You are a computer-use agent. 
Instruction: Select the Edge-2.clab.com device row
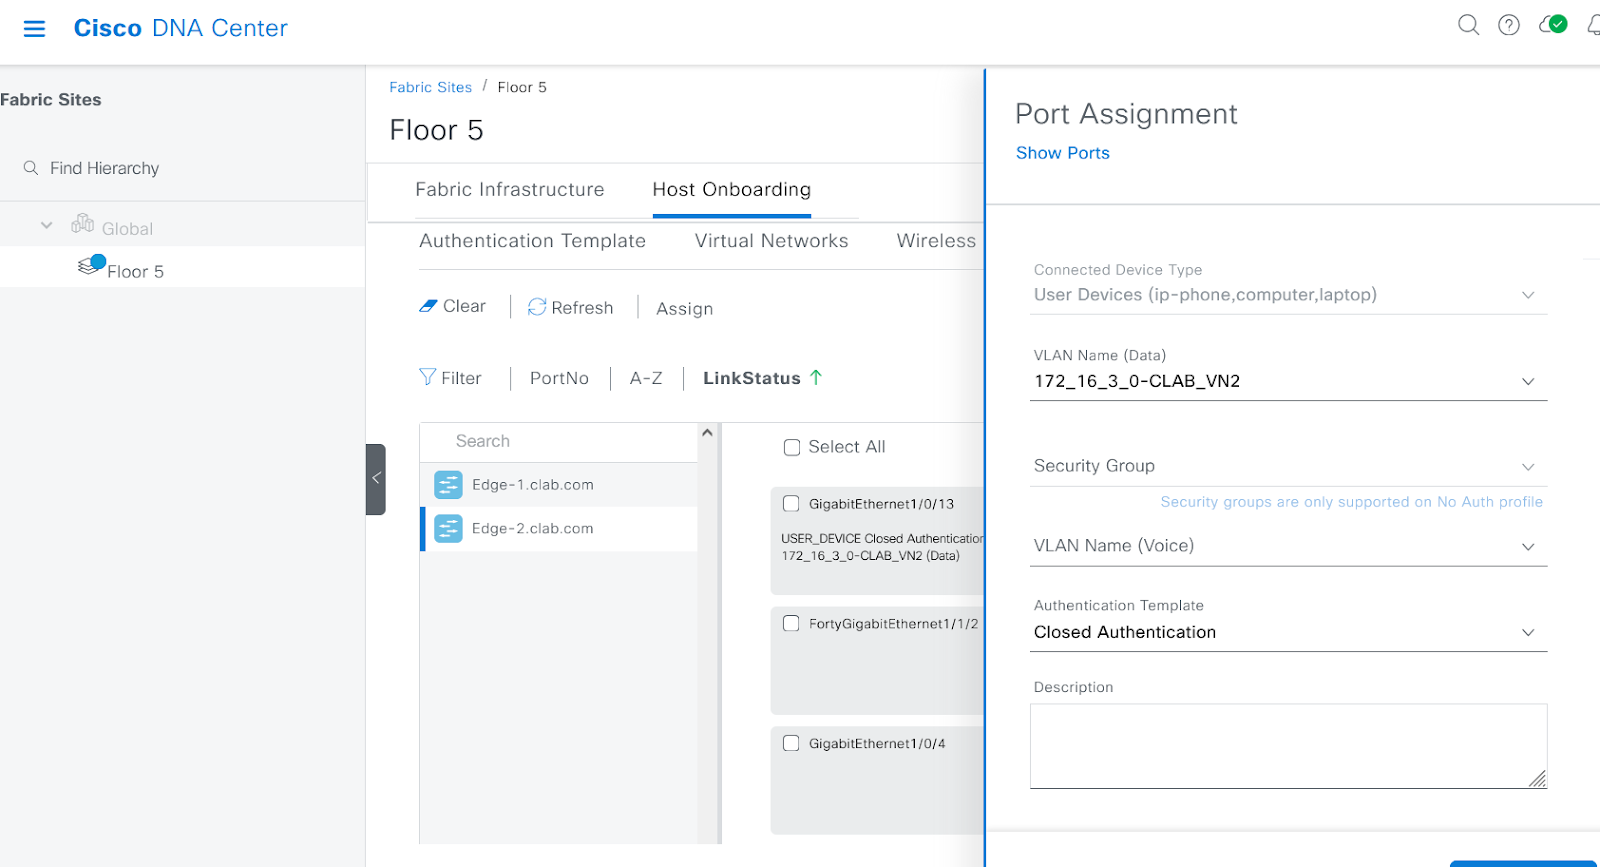click(x=559, y=529)
